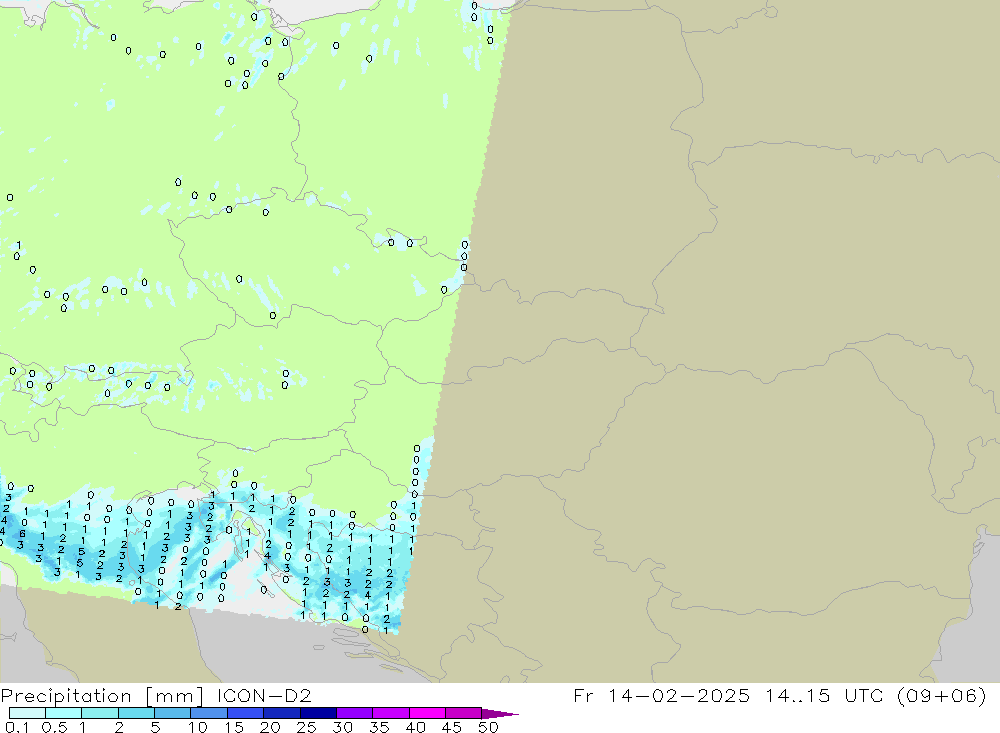Click the '35' legend scale label
The height and width of the screenshot is (733, 1000).
coord(379,727)
